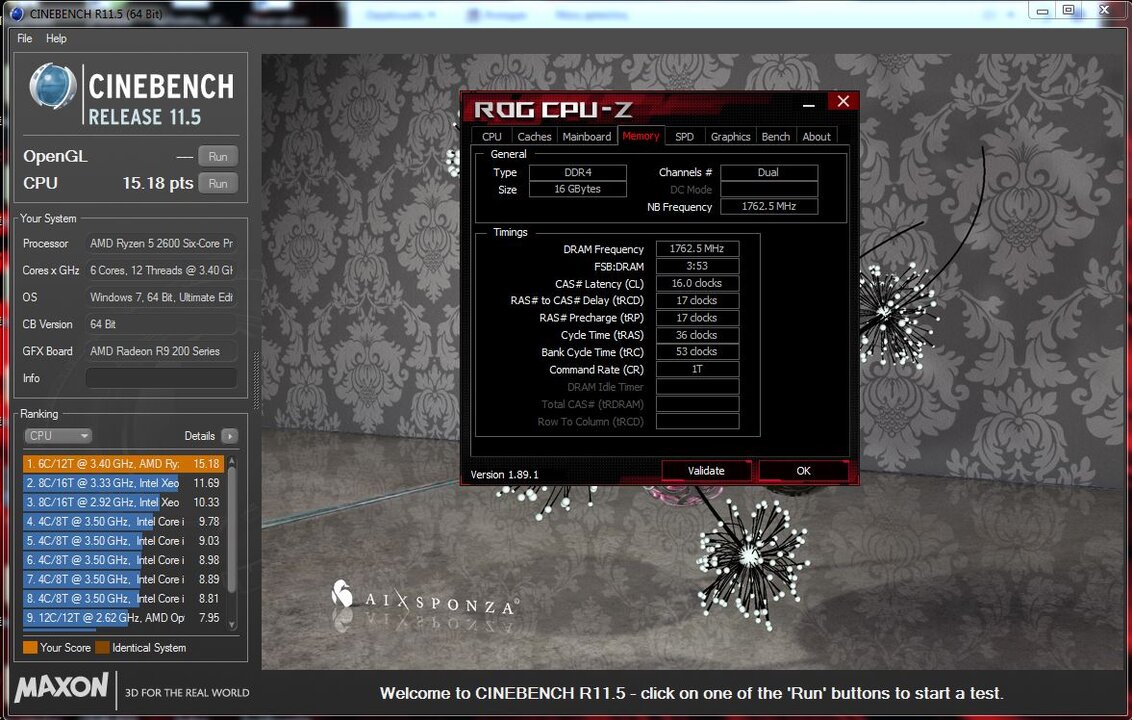The image size is (1132, 720).
Task: Select ranking row 3 with score 10.33
Action: coord(123,502)
